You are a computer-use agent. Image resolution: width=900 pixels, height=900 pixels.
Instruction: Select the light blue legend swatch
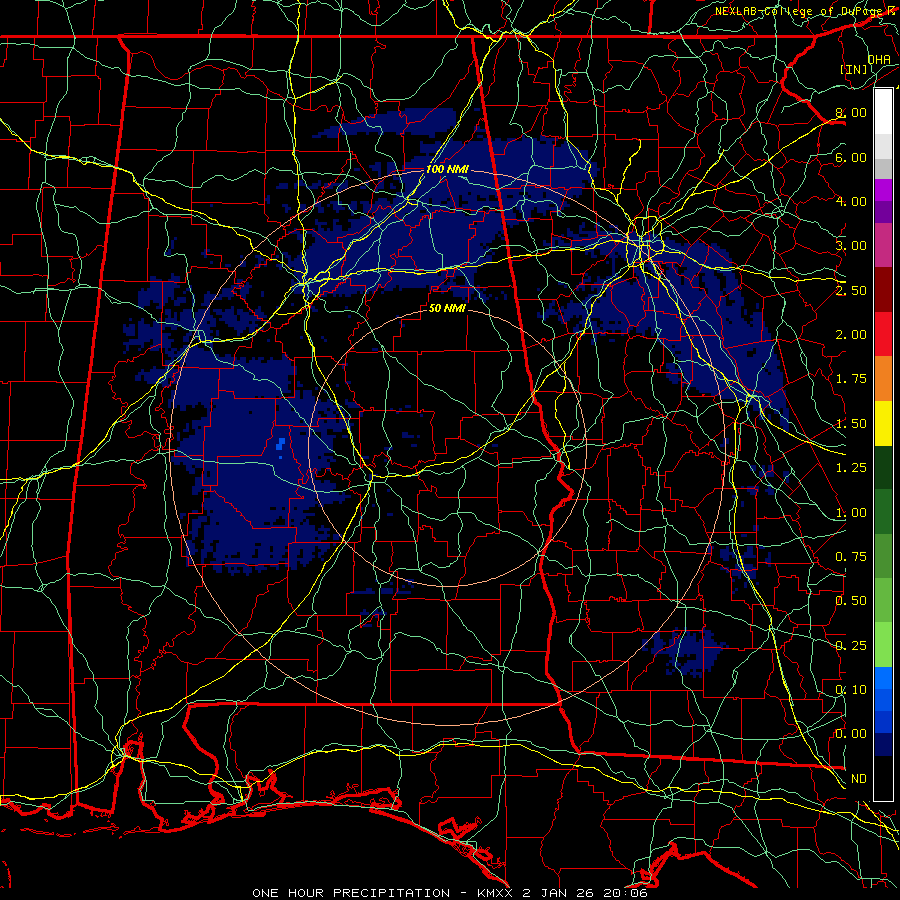(x=883, y=678)
